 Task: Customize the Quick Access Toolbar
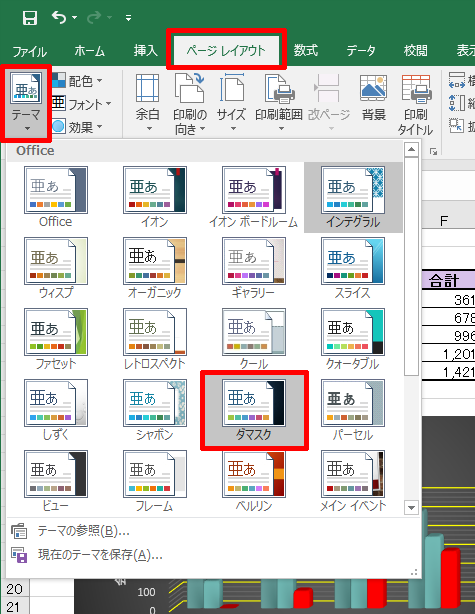click(128, 18)
